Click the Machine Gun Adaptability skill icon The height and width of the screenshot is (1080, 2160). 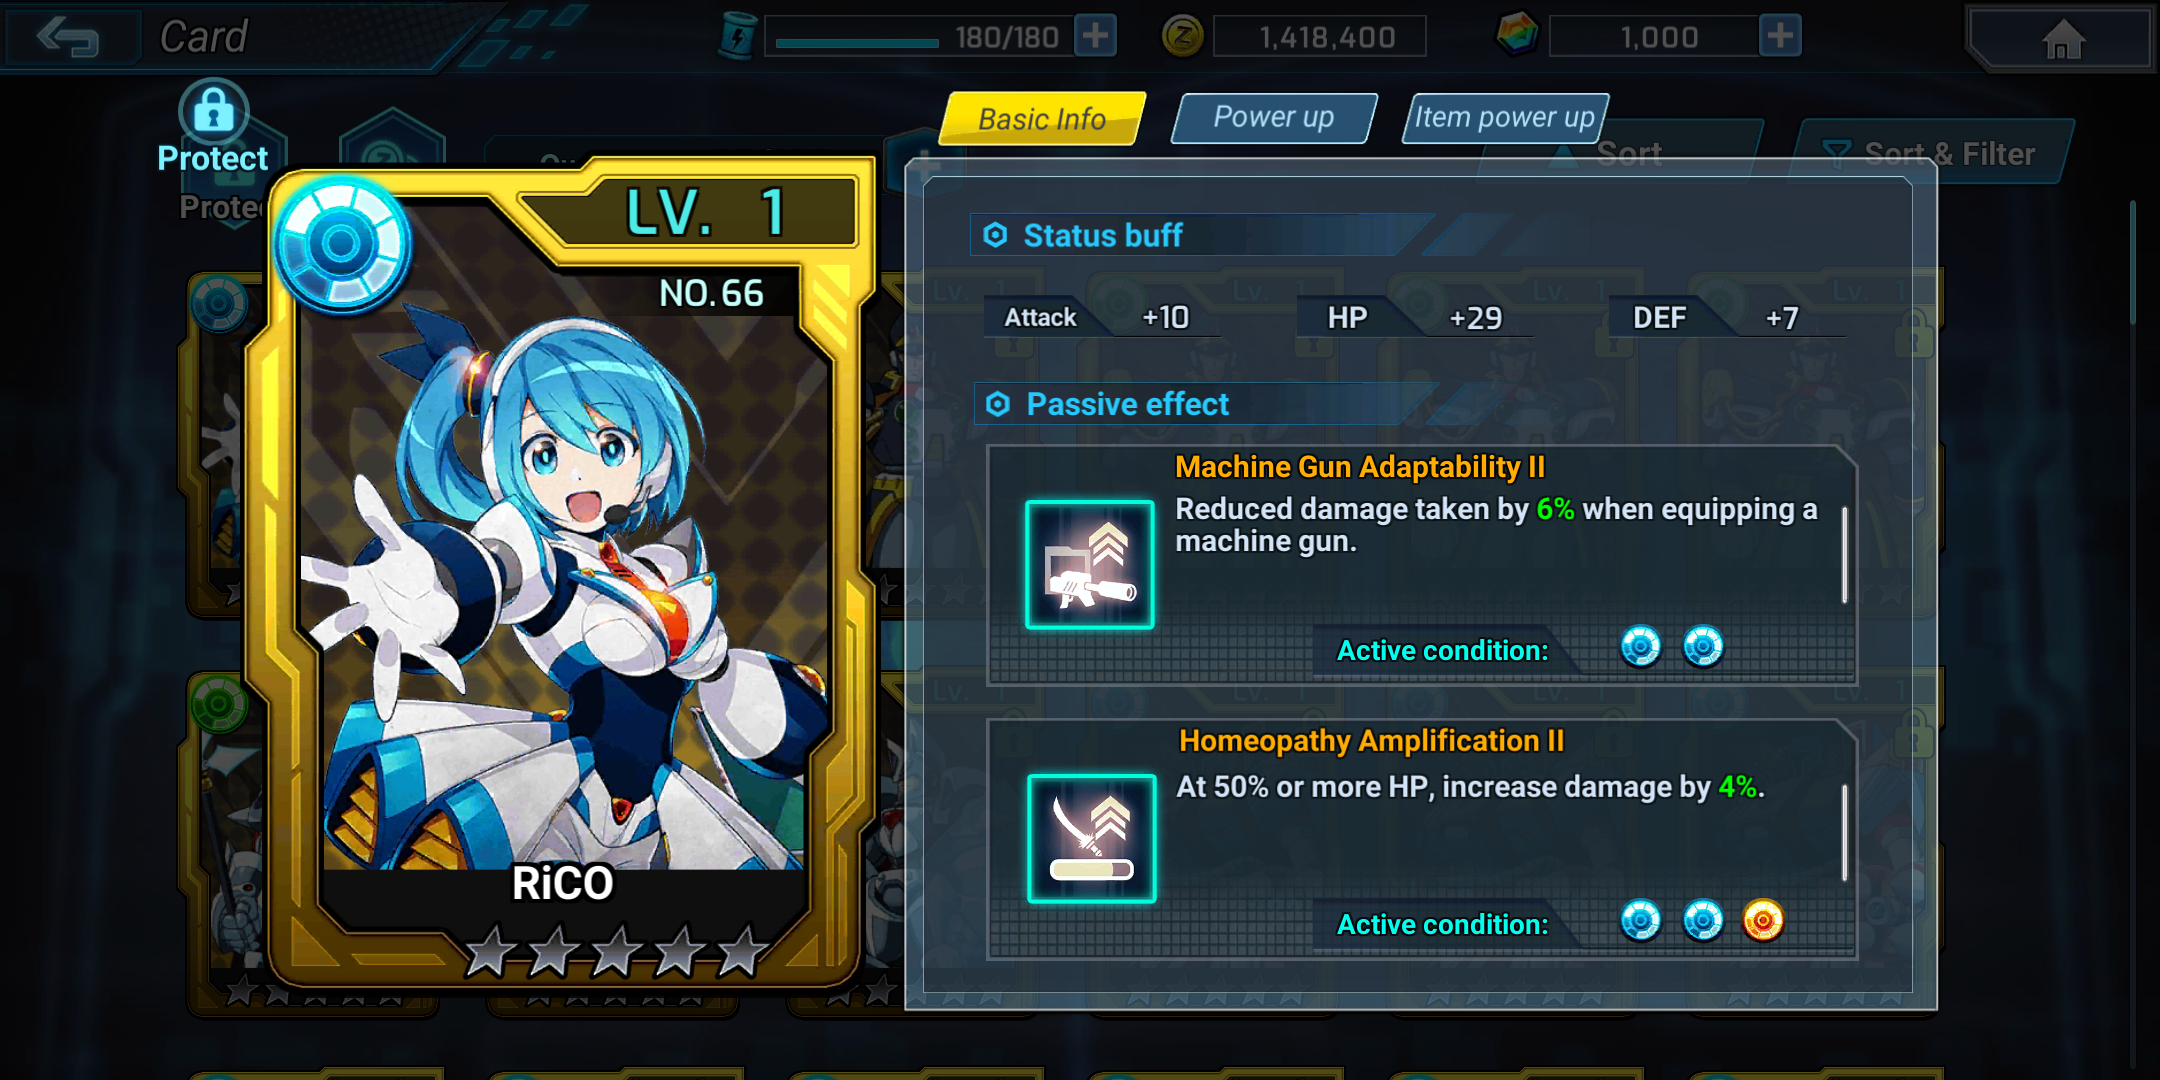pyautogui.click(x=1090, y=565)
